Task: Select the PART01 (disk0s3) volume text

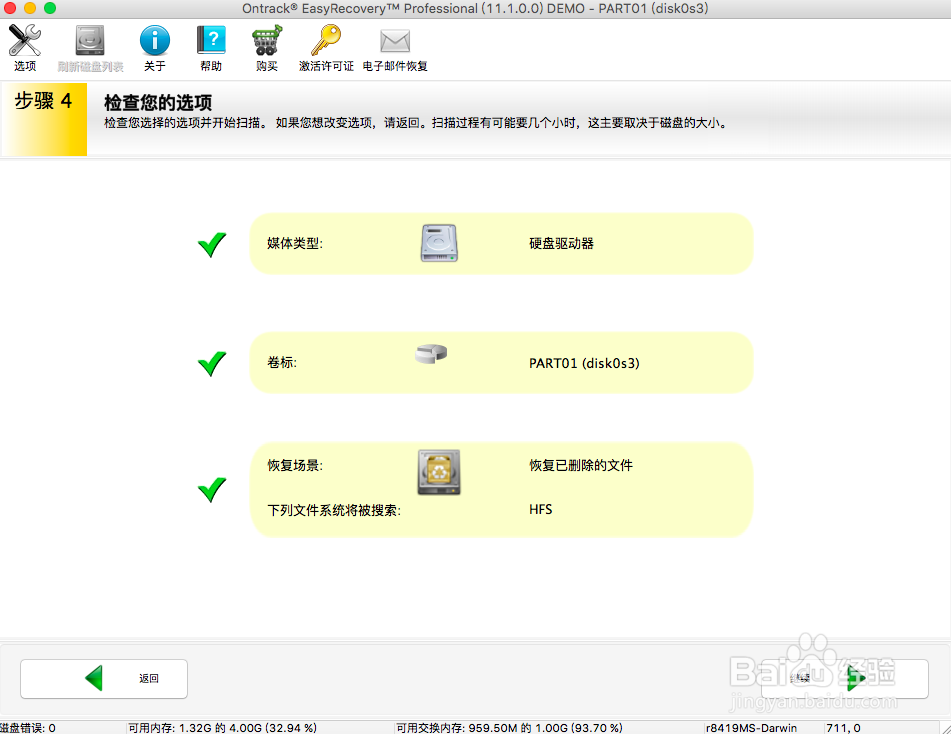Action: click(x=584, y=363)
